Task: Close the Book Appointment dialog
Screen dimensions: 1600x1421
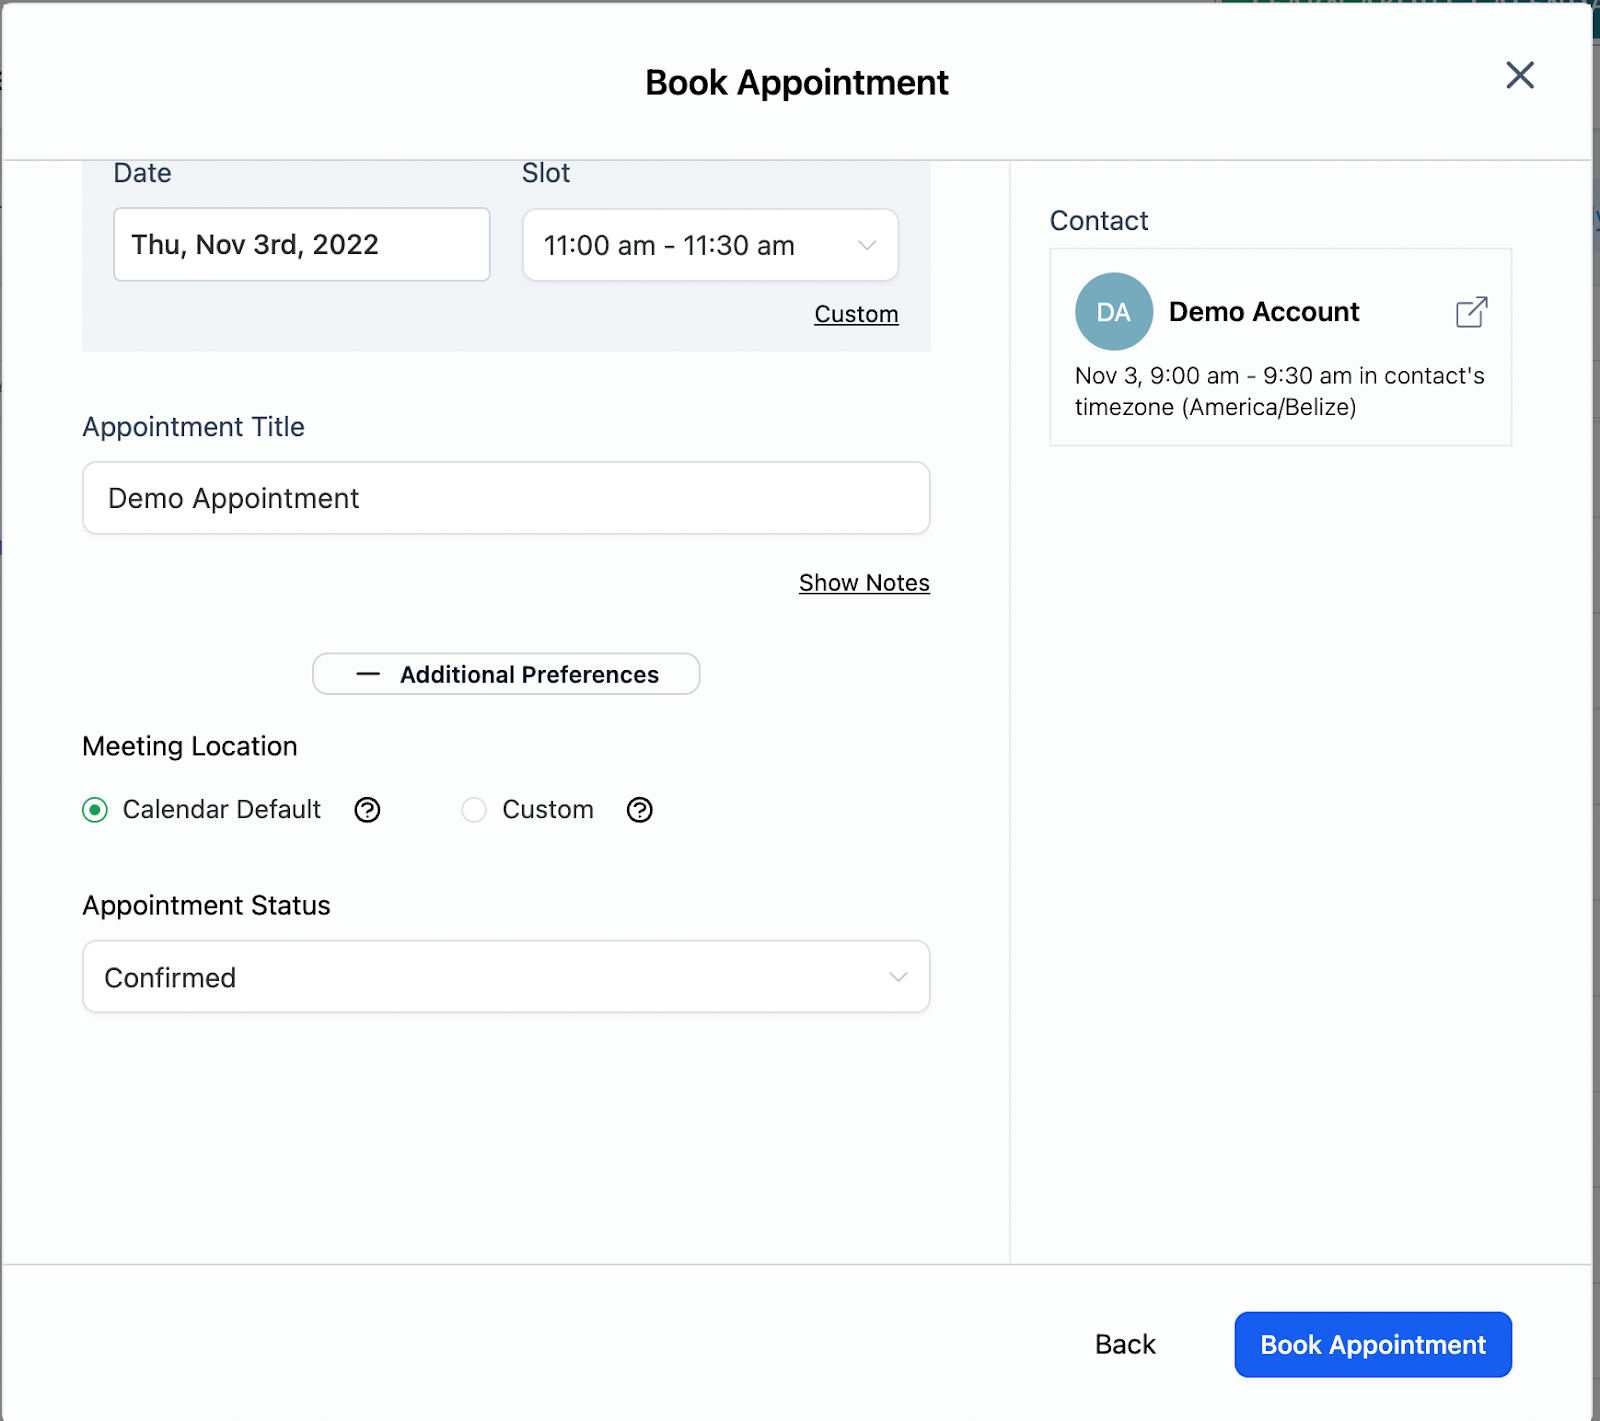Action: click(x=1519, y=75)
